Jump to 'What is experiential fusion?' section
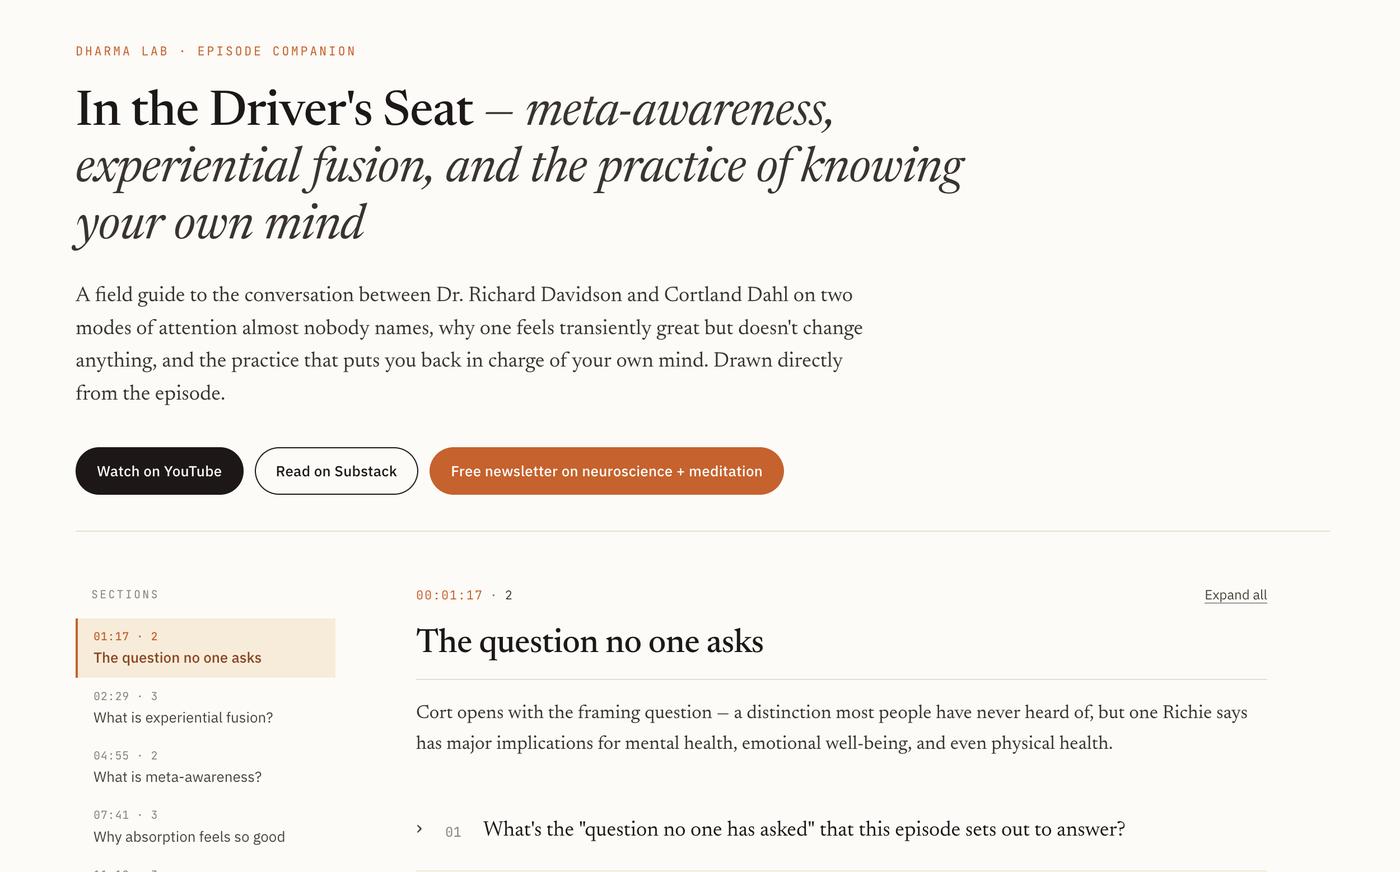The height and width of the screenshot is (872, 1400). click(x=206, y=707)
